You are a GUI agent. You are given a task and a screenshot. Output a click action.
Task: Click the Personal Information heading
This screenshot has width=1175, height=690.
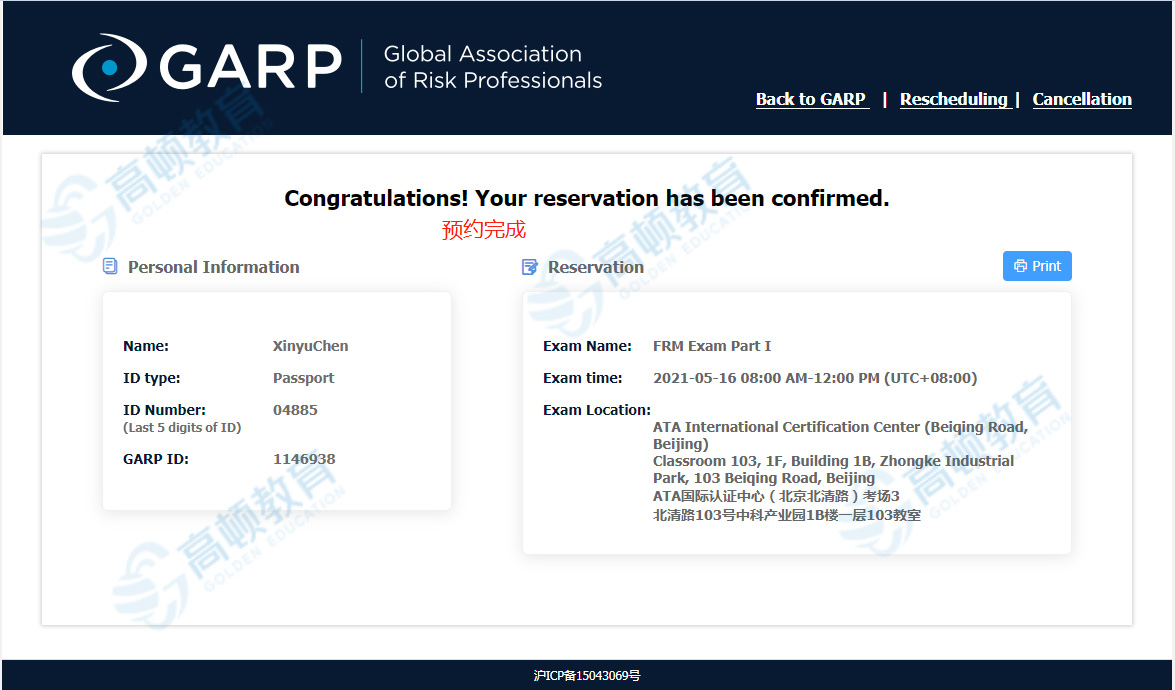click(214, 267)
